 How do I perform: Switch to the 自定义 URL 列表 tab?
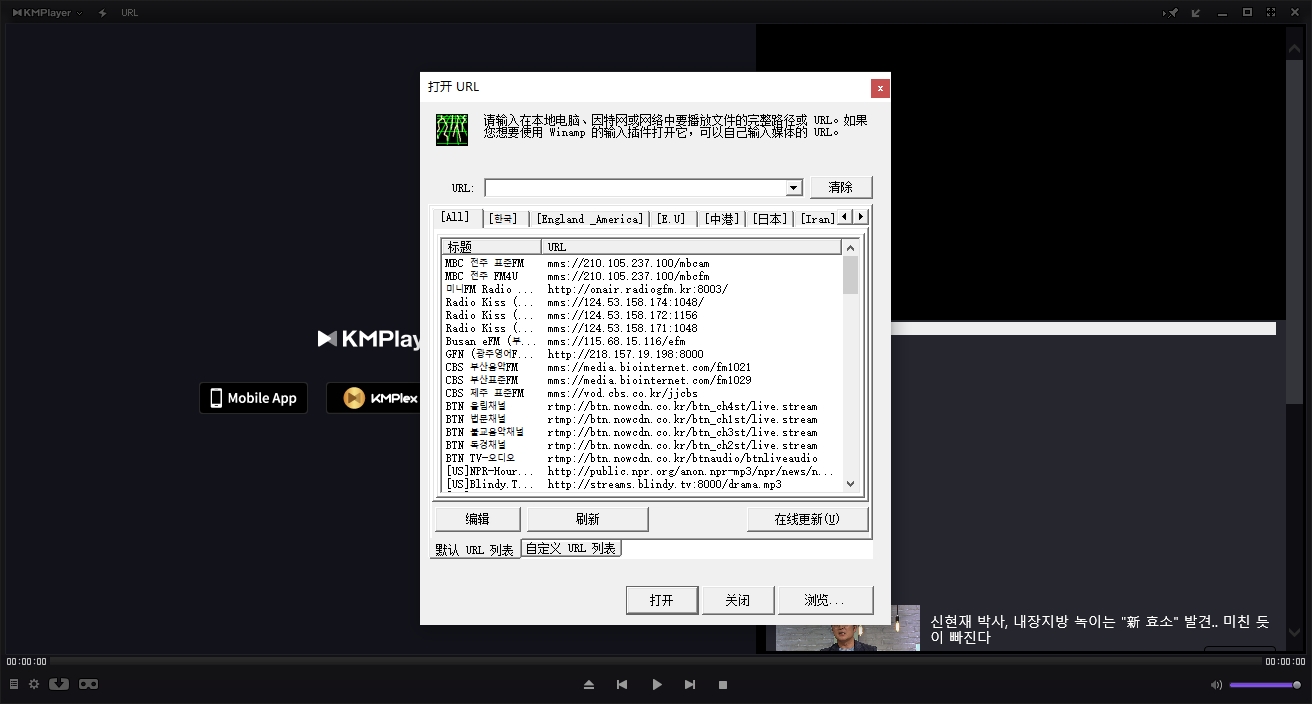pos(571,548)
